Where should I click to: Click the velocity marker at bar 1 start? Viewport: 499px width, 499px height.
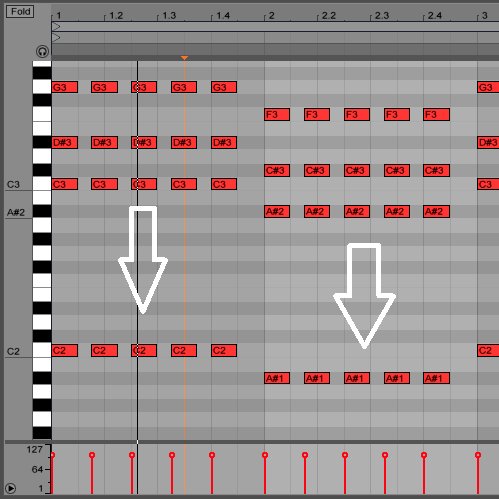click(x=53, y=455)
